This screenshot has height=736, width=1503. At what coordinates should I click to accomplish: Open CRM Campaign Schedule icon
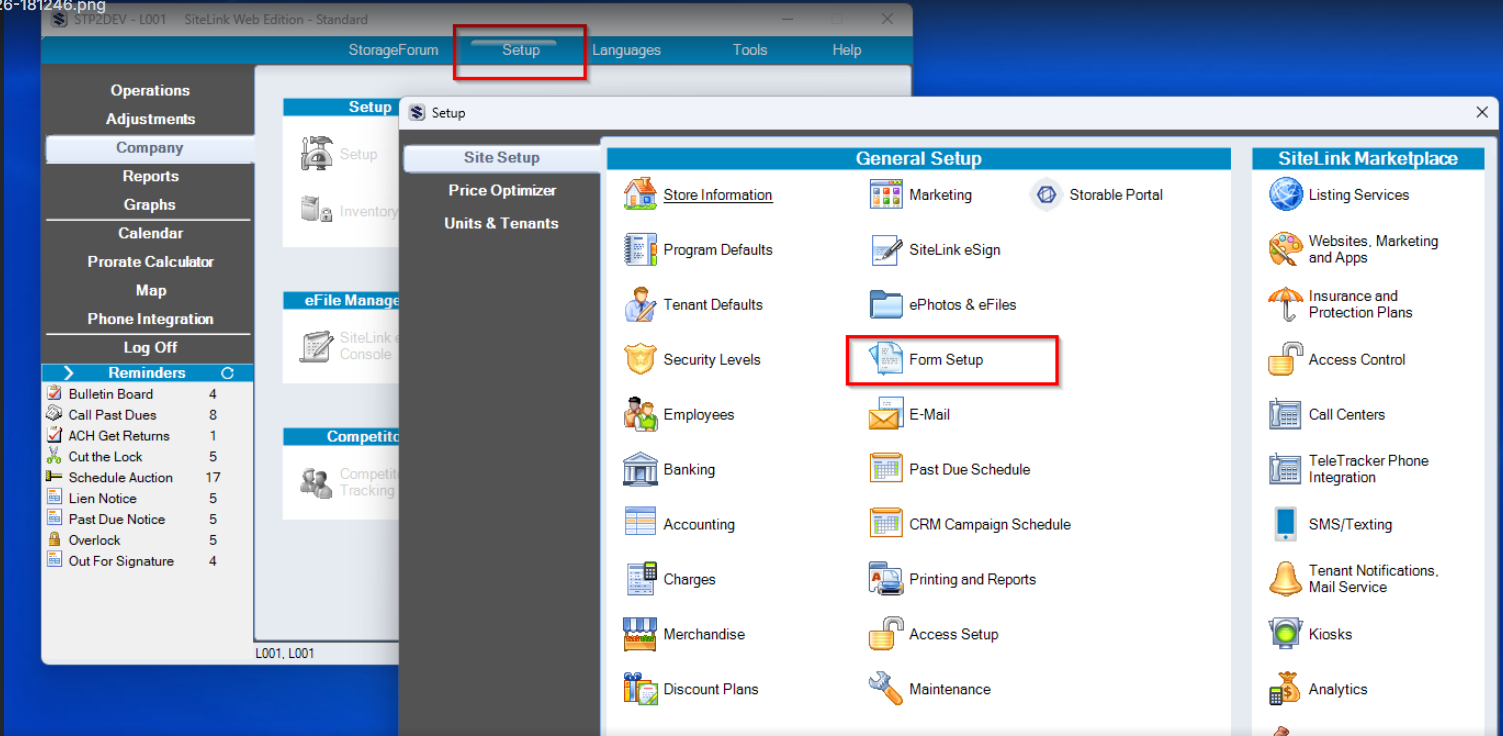[886, 524]
